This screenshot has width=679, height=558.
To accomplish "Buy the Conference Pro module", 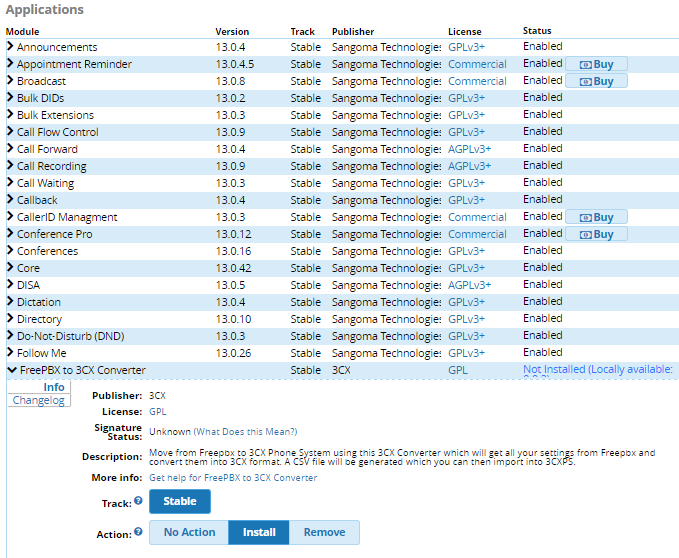I will pos(596,234).
